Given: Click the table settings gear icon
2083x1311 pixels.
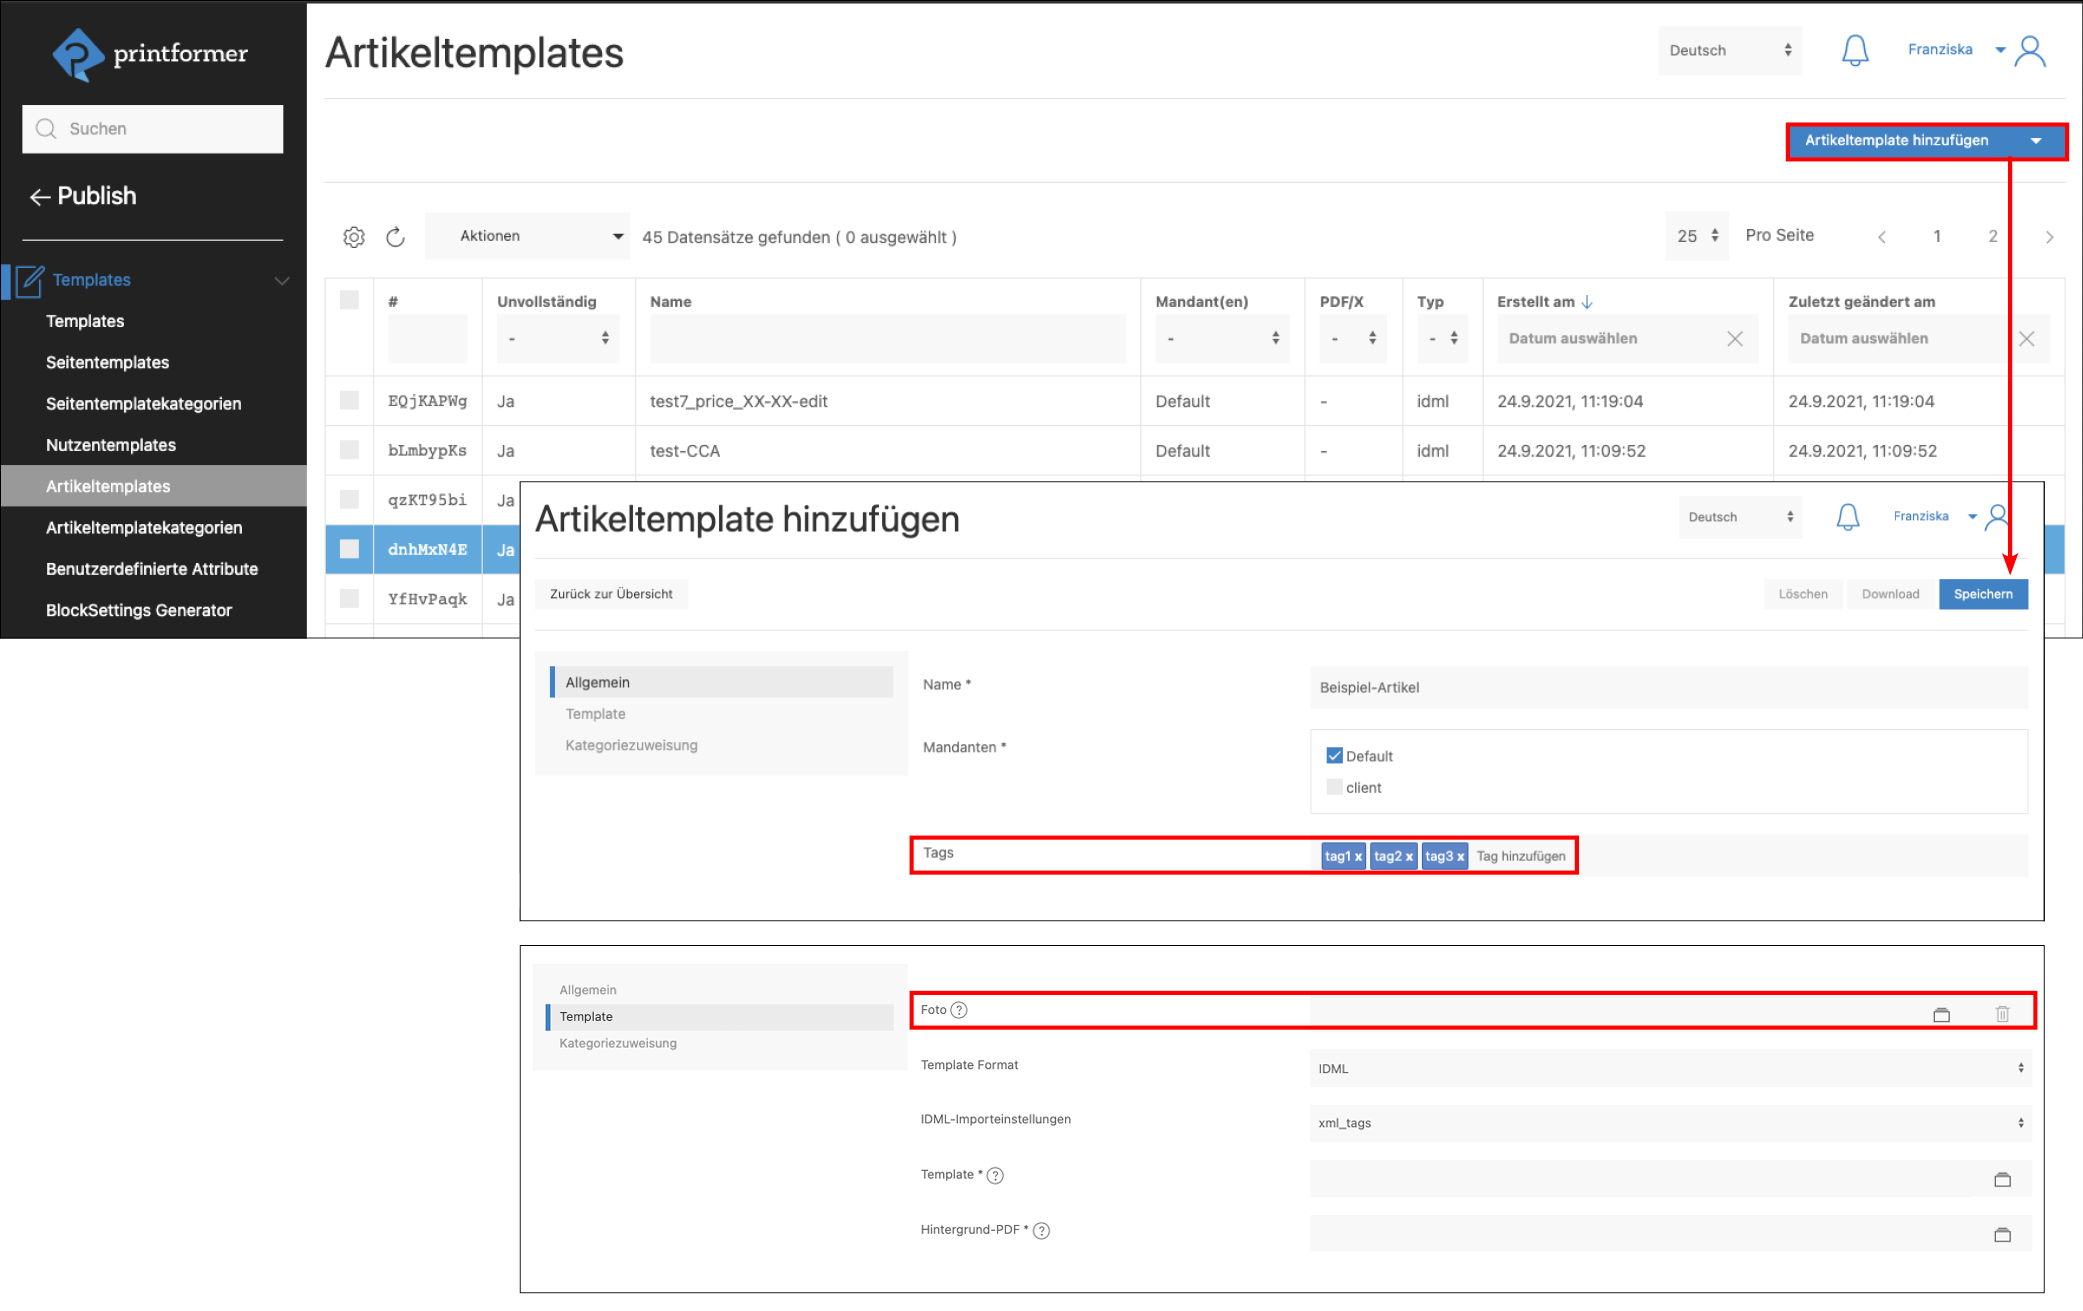Looking at the screenshot, I should [x=354, y=237].
